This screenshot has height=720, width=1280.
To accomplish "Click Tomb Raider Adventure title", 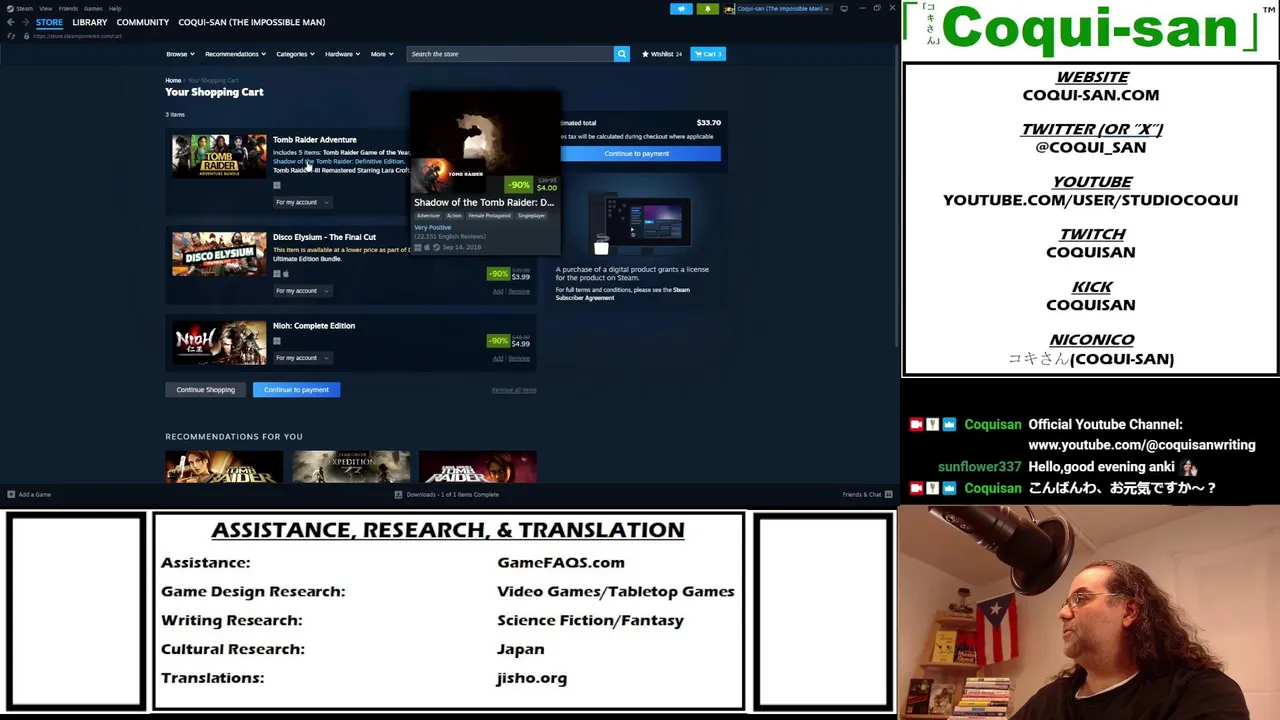I will click(x=314, y=140).
